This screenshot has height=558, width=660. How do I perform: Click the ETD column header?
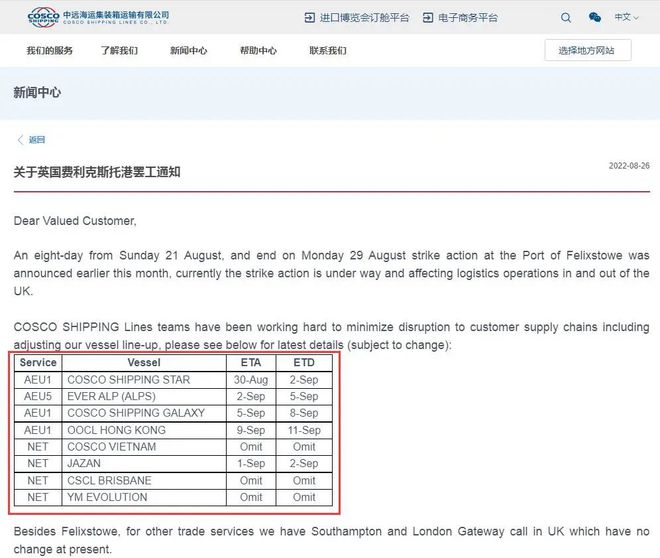click(304, 363)
